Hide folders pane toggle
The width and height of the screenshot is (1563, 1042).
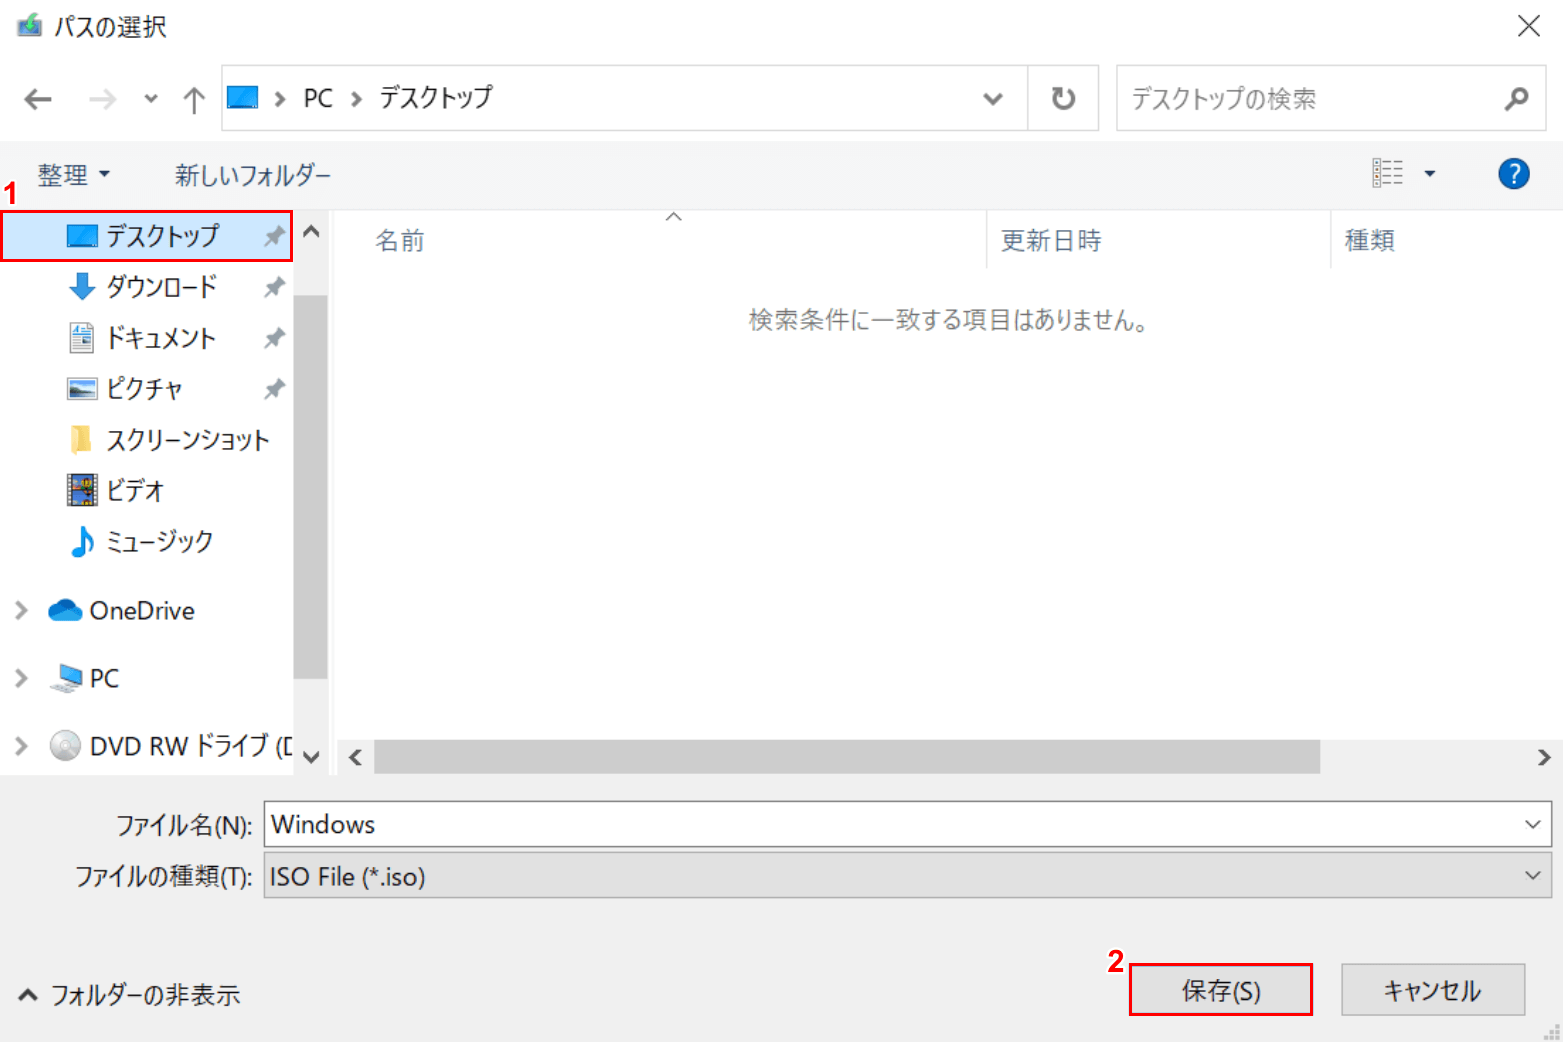[x=130, y=995]
